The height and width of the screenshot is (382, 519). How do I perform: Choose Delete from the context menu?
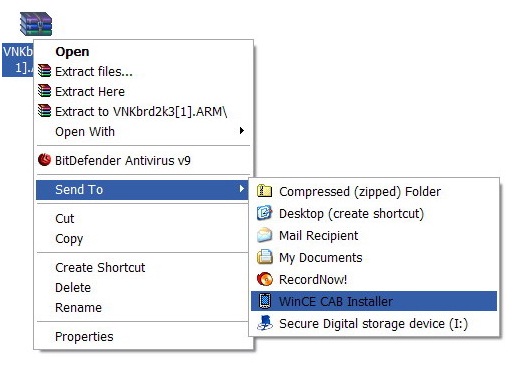143,287
